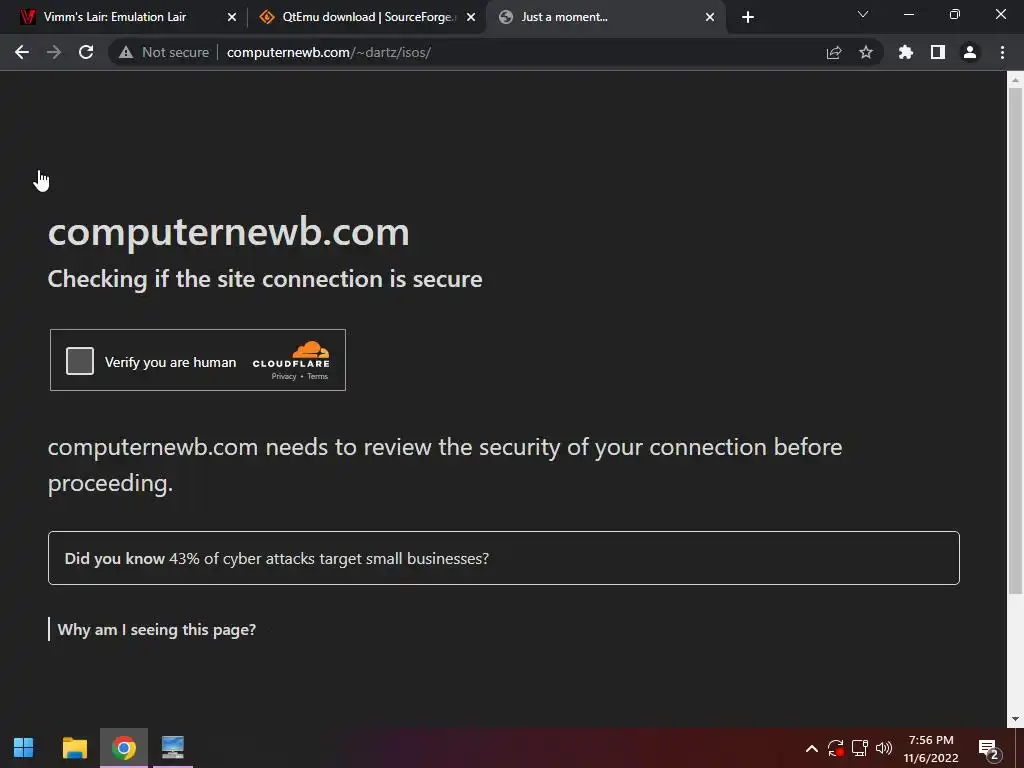The width and height of the screenshot is (1024, 768).
Task: Click the page vertical scrollbar
Action: (x=1015, y=340)
